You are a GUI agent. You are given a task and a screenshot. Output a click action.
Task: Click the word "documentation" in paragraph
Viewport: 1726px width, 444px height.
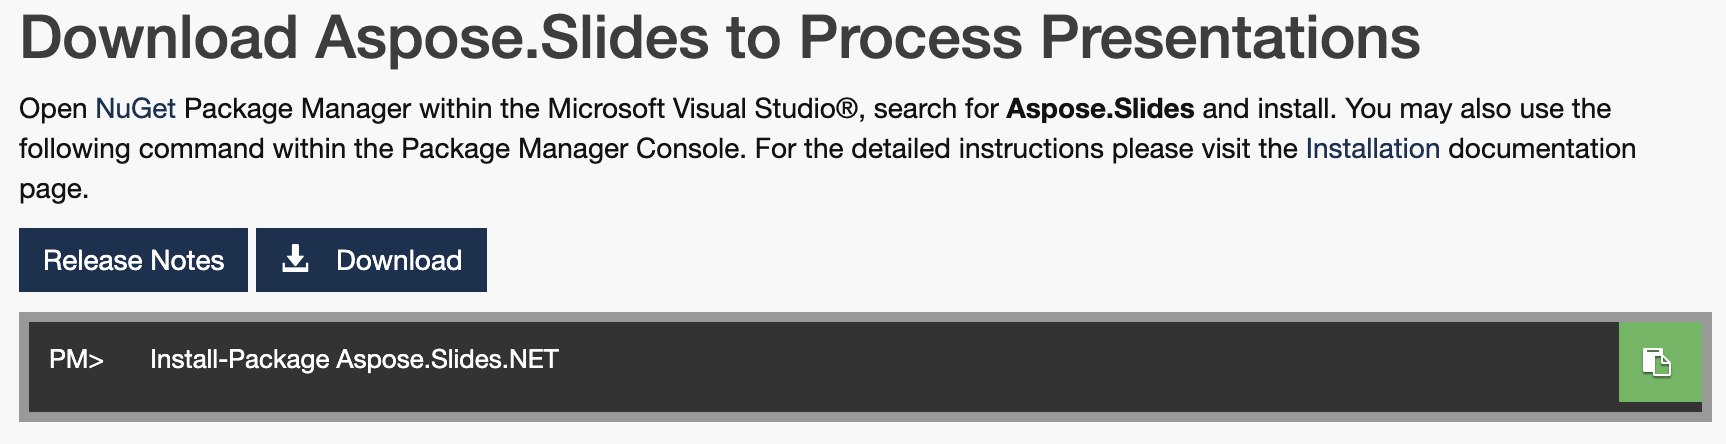1541,148
